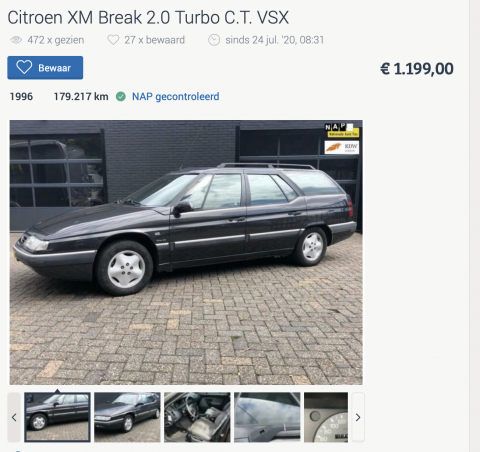Click the green NAP verified checkmark icon
The image size is (480, 452).
(x=121, y=97)
